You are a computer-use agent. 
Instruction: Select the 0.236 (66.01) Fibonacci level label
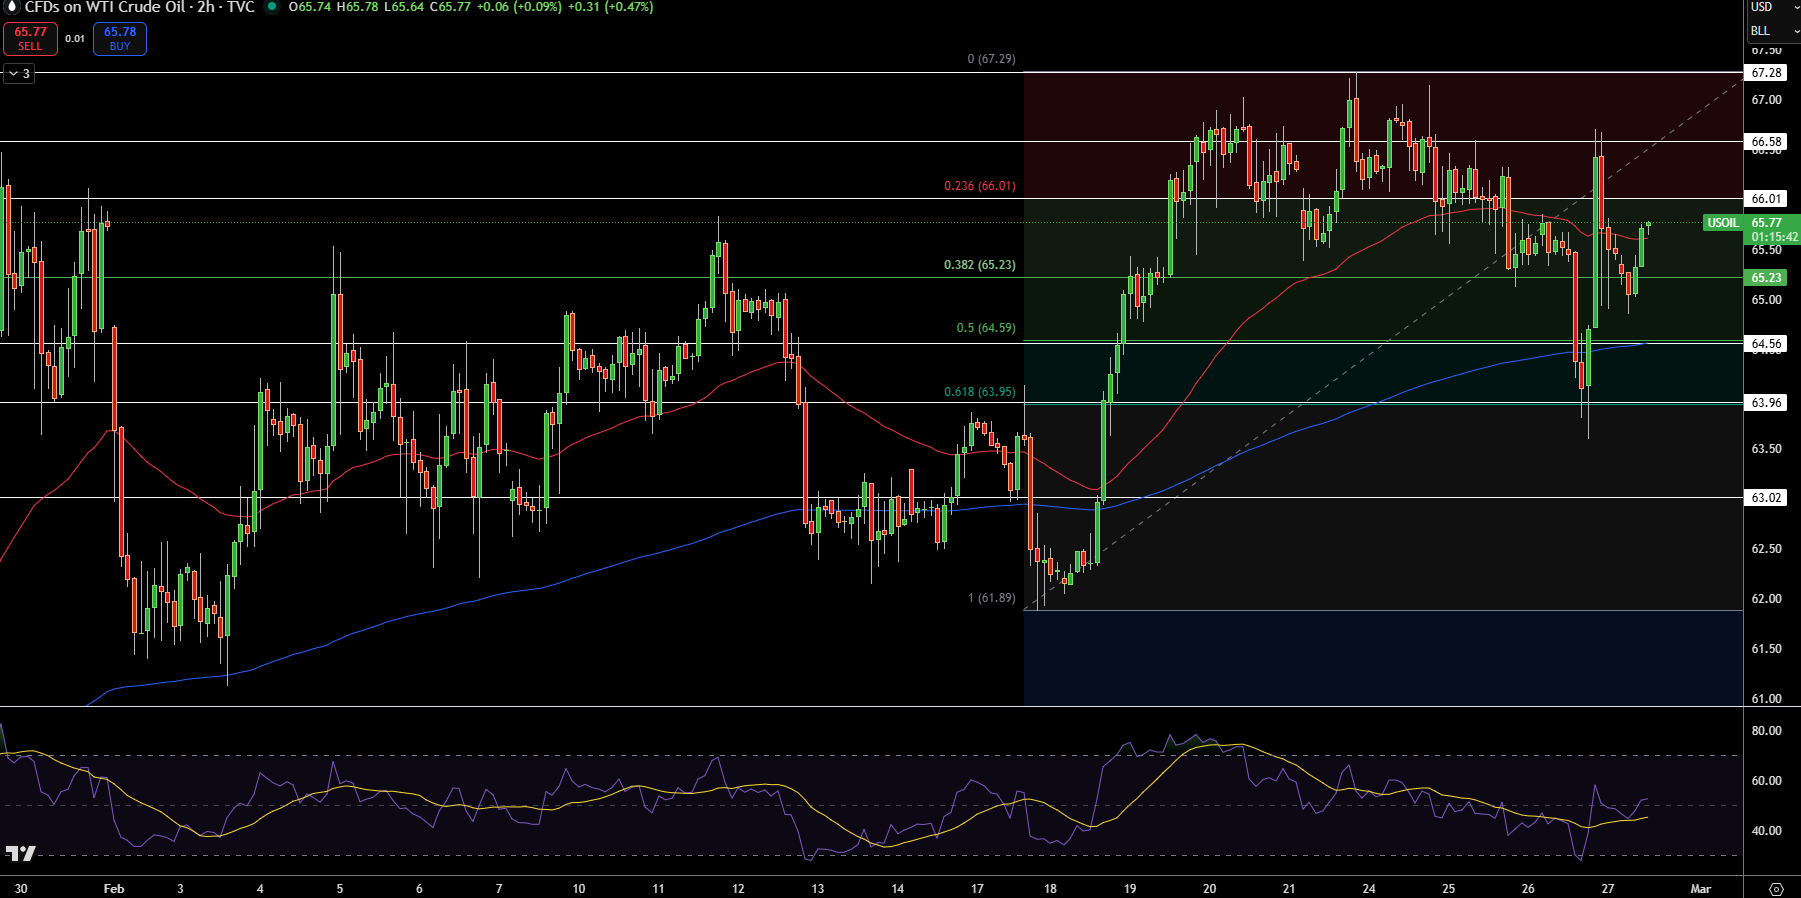979,186
